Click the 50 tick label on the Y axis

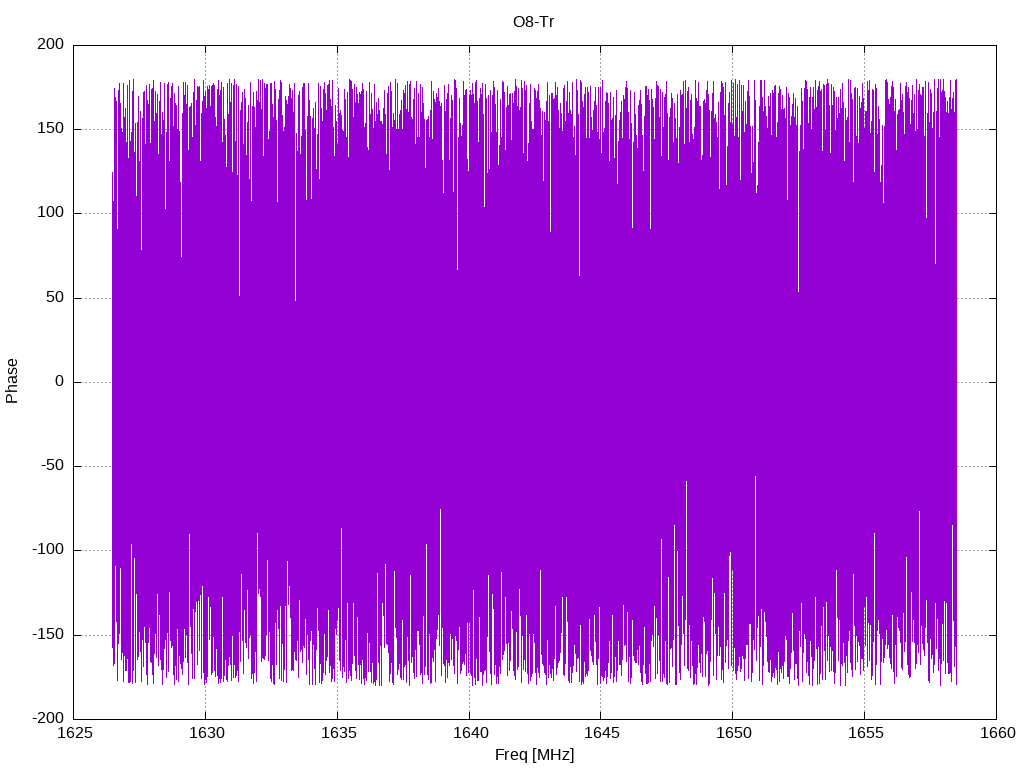(56, 297)
